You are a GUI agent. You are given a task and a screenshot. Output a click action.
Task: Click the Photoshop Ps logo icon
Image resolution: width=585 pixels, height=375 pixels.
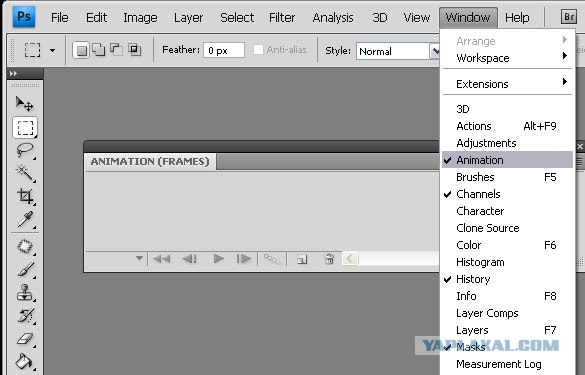(x=24, y=17)
